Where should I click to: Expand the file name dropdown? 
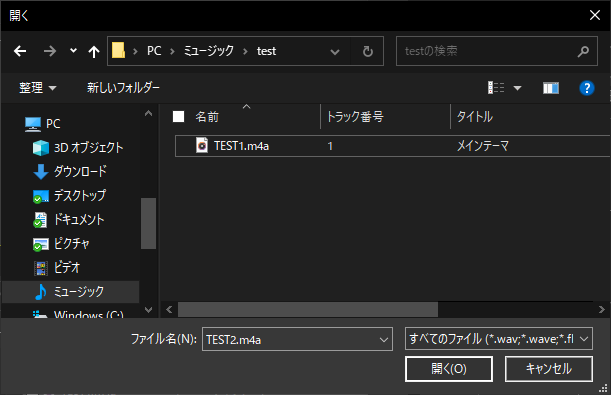384,340
